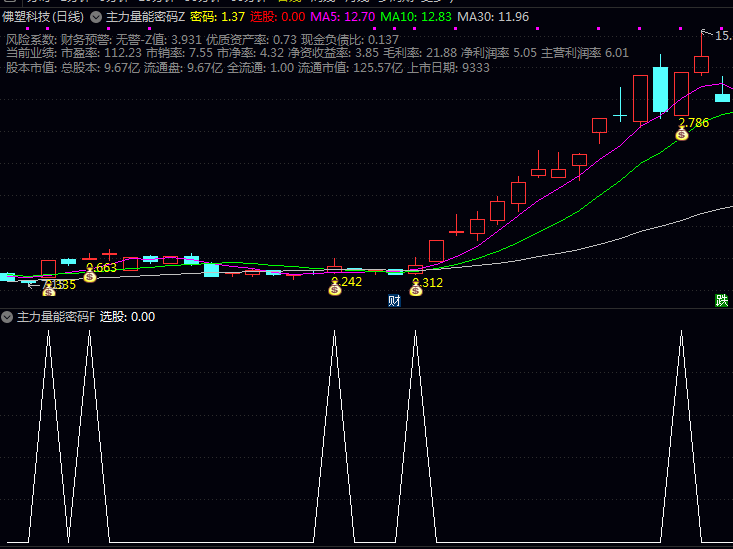Click the money bag icon labeled 663
This screenshot has width=733, height=549.
pyautogui.click(x=89, y=275)
